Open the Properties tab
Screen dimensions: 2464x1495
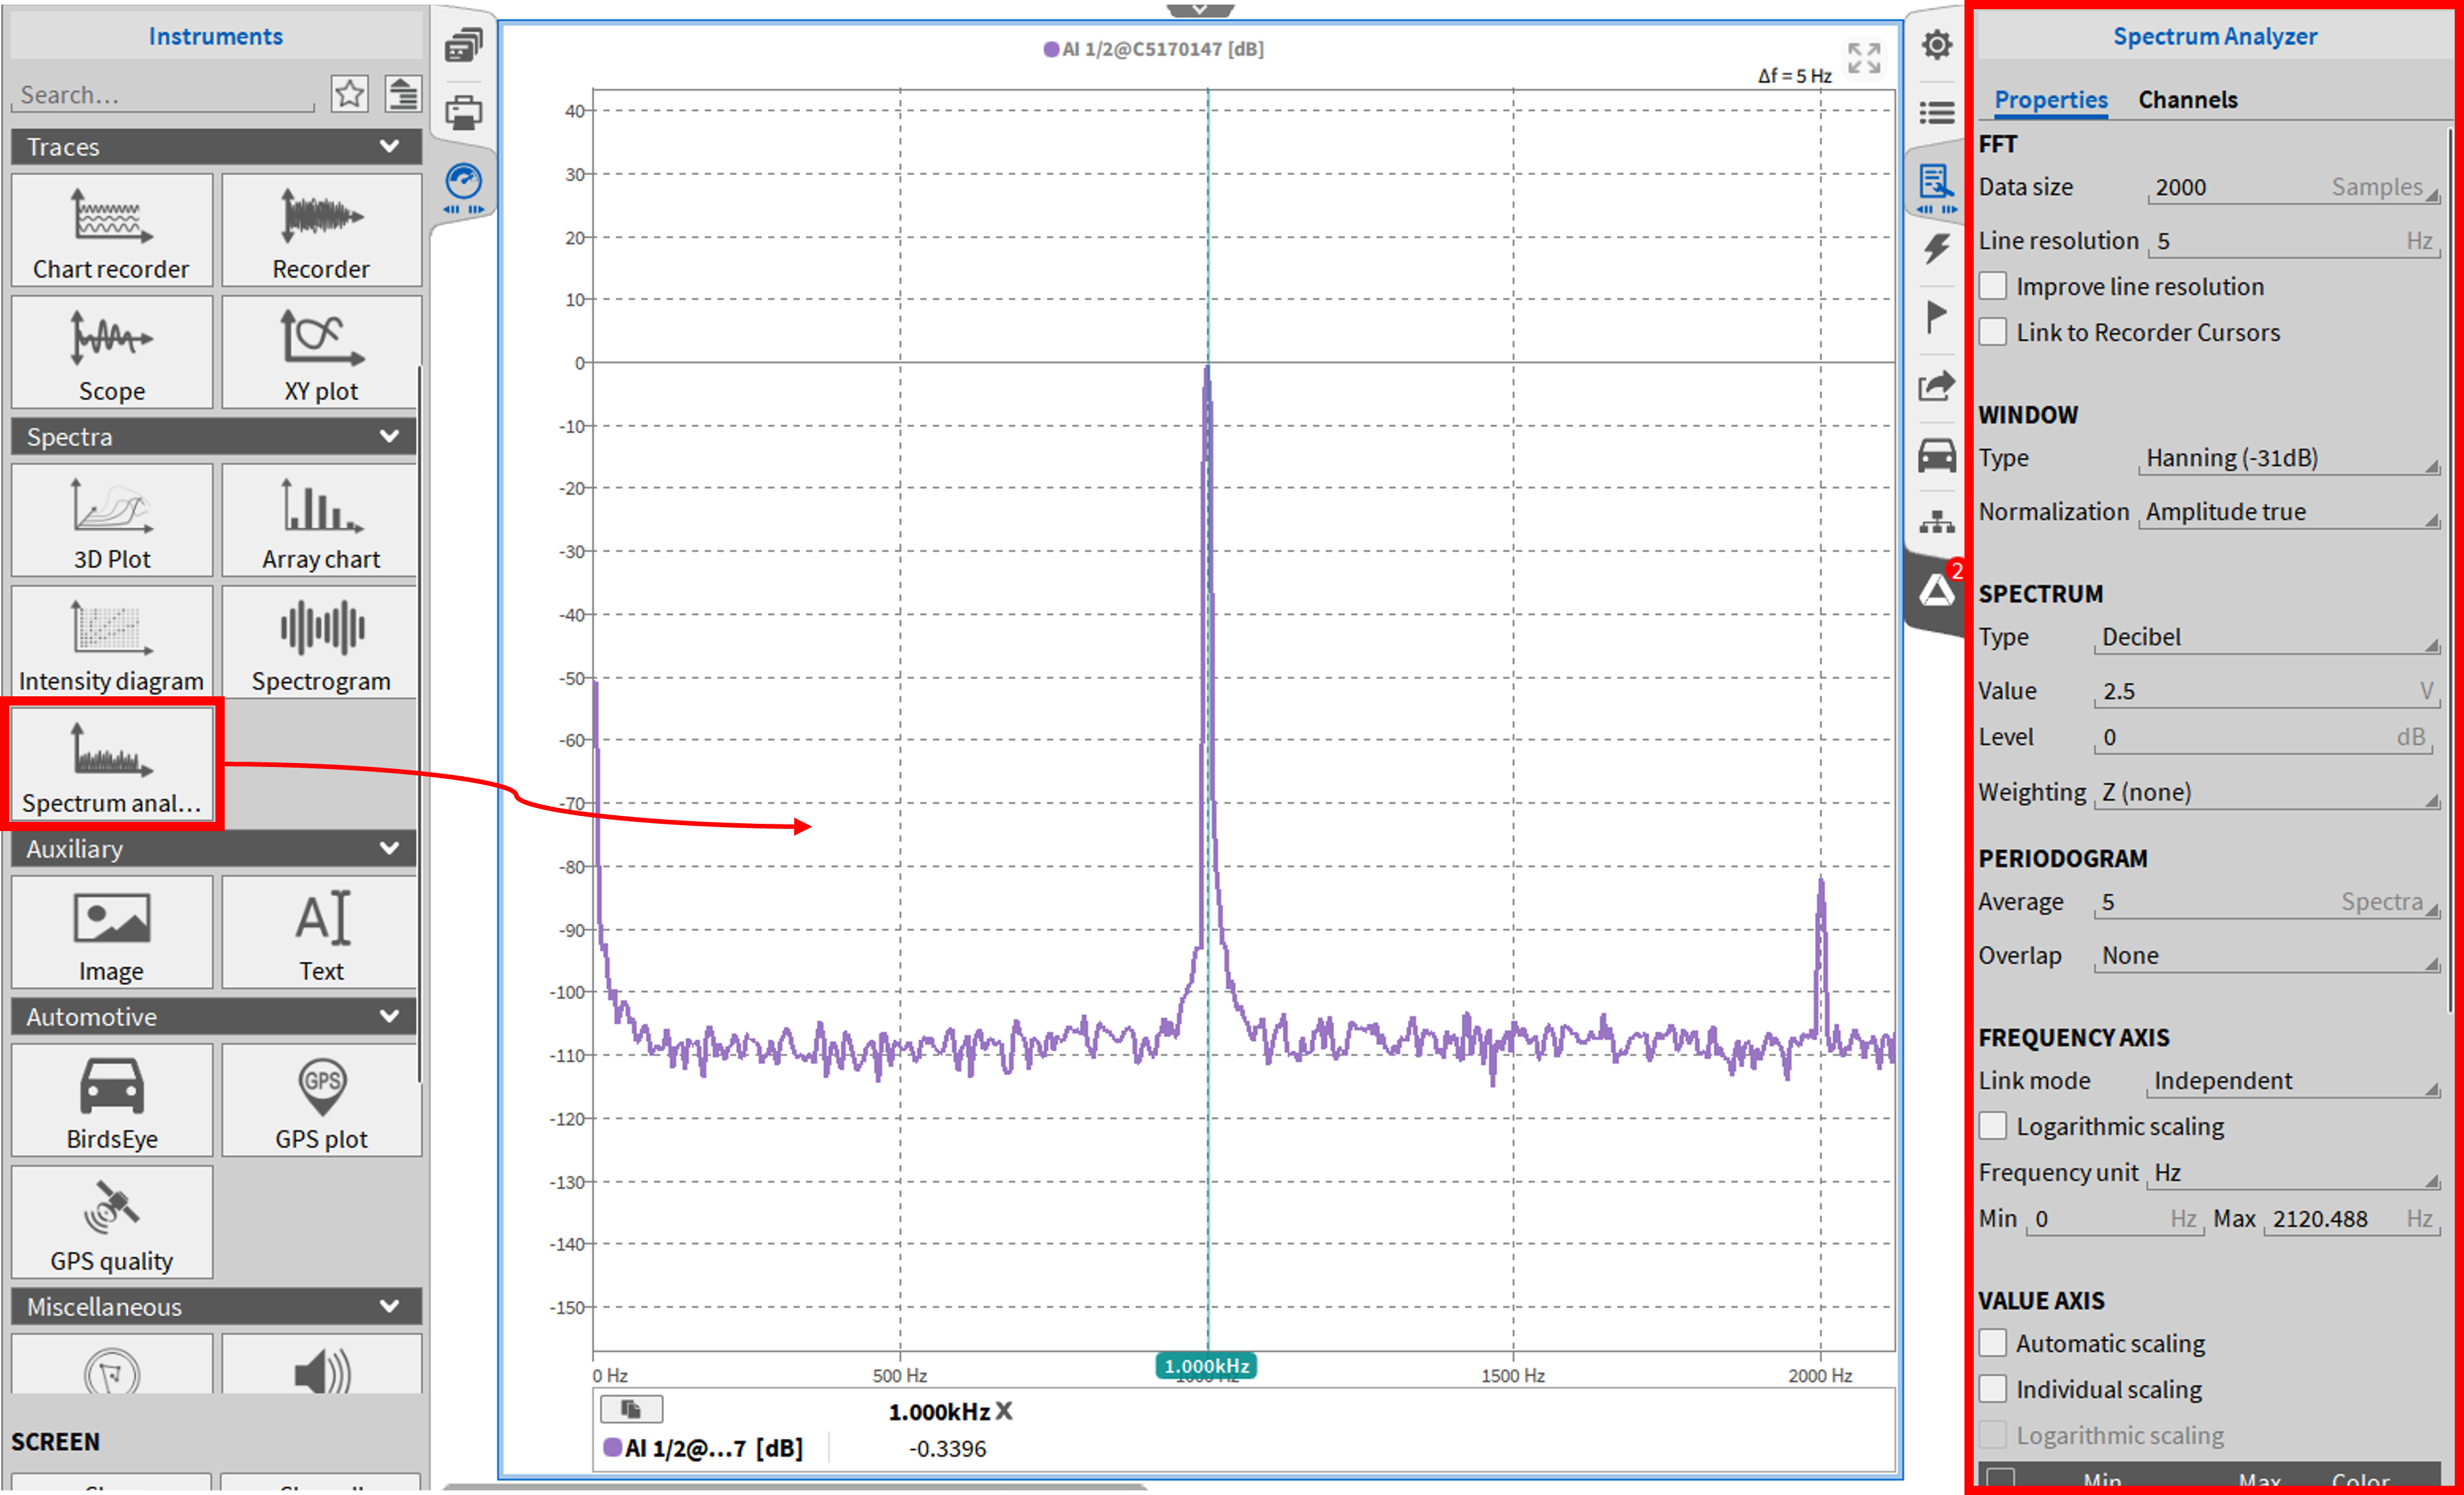pyautogui.click(x=2050, y=100)
